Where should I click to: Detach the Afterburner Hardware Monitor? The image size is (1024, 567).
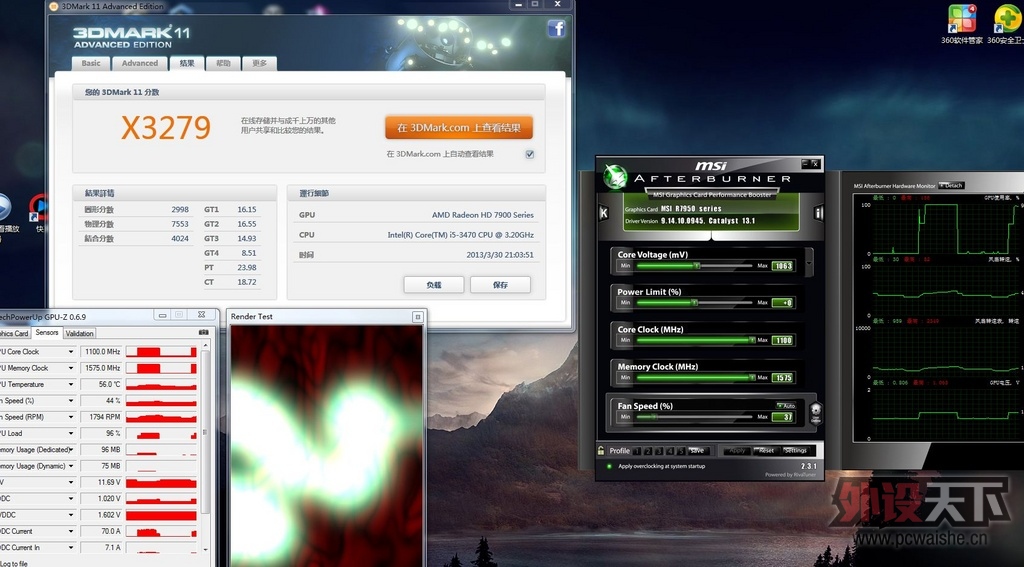coord(952,186)
